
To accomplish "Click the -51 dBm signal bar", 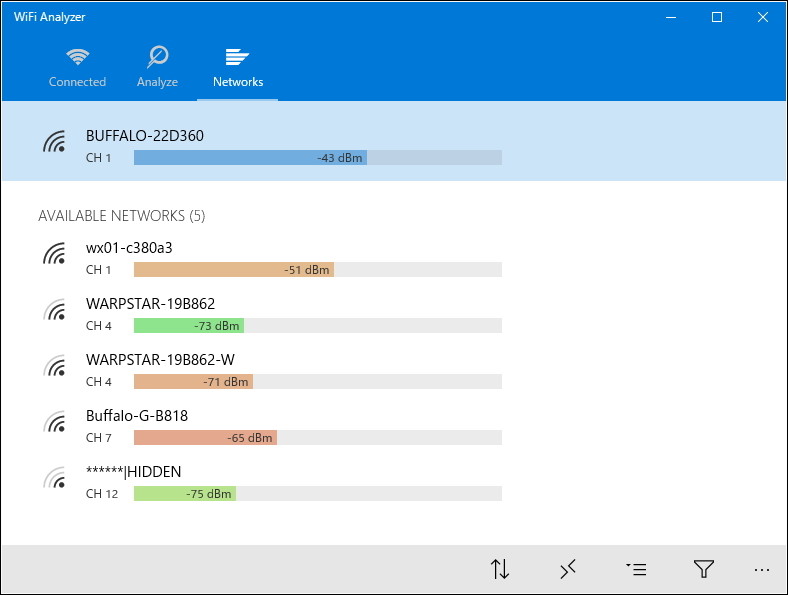I will pos(318,269).
